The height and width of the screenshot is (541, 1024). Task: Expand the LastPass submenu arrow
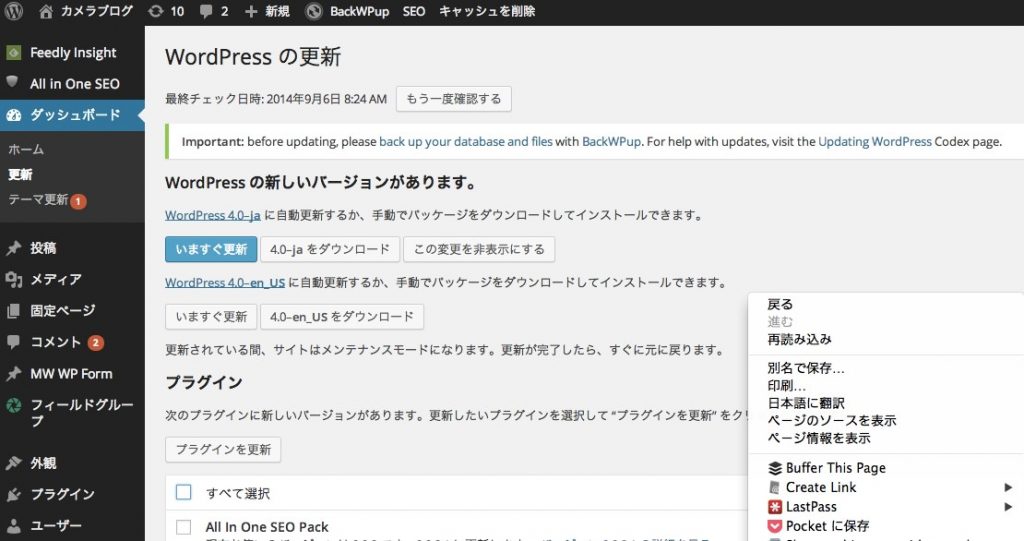[x=1008, y=507]
